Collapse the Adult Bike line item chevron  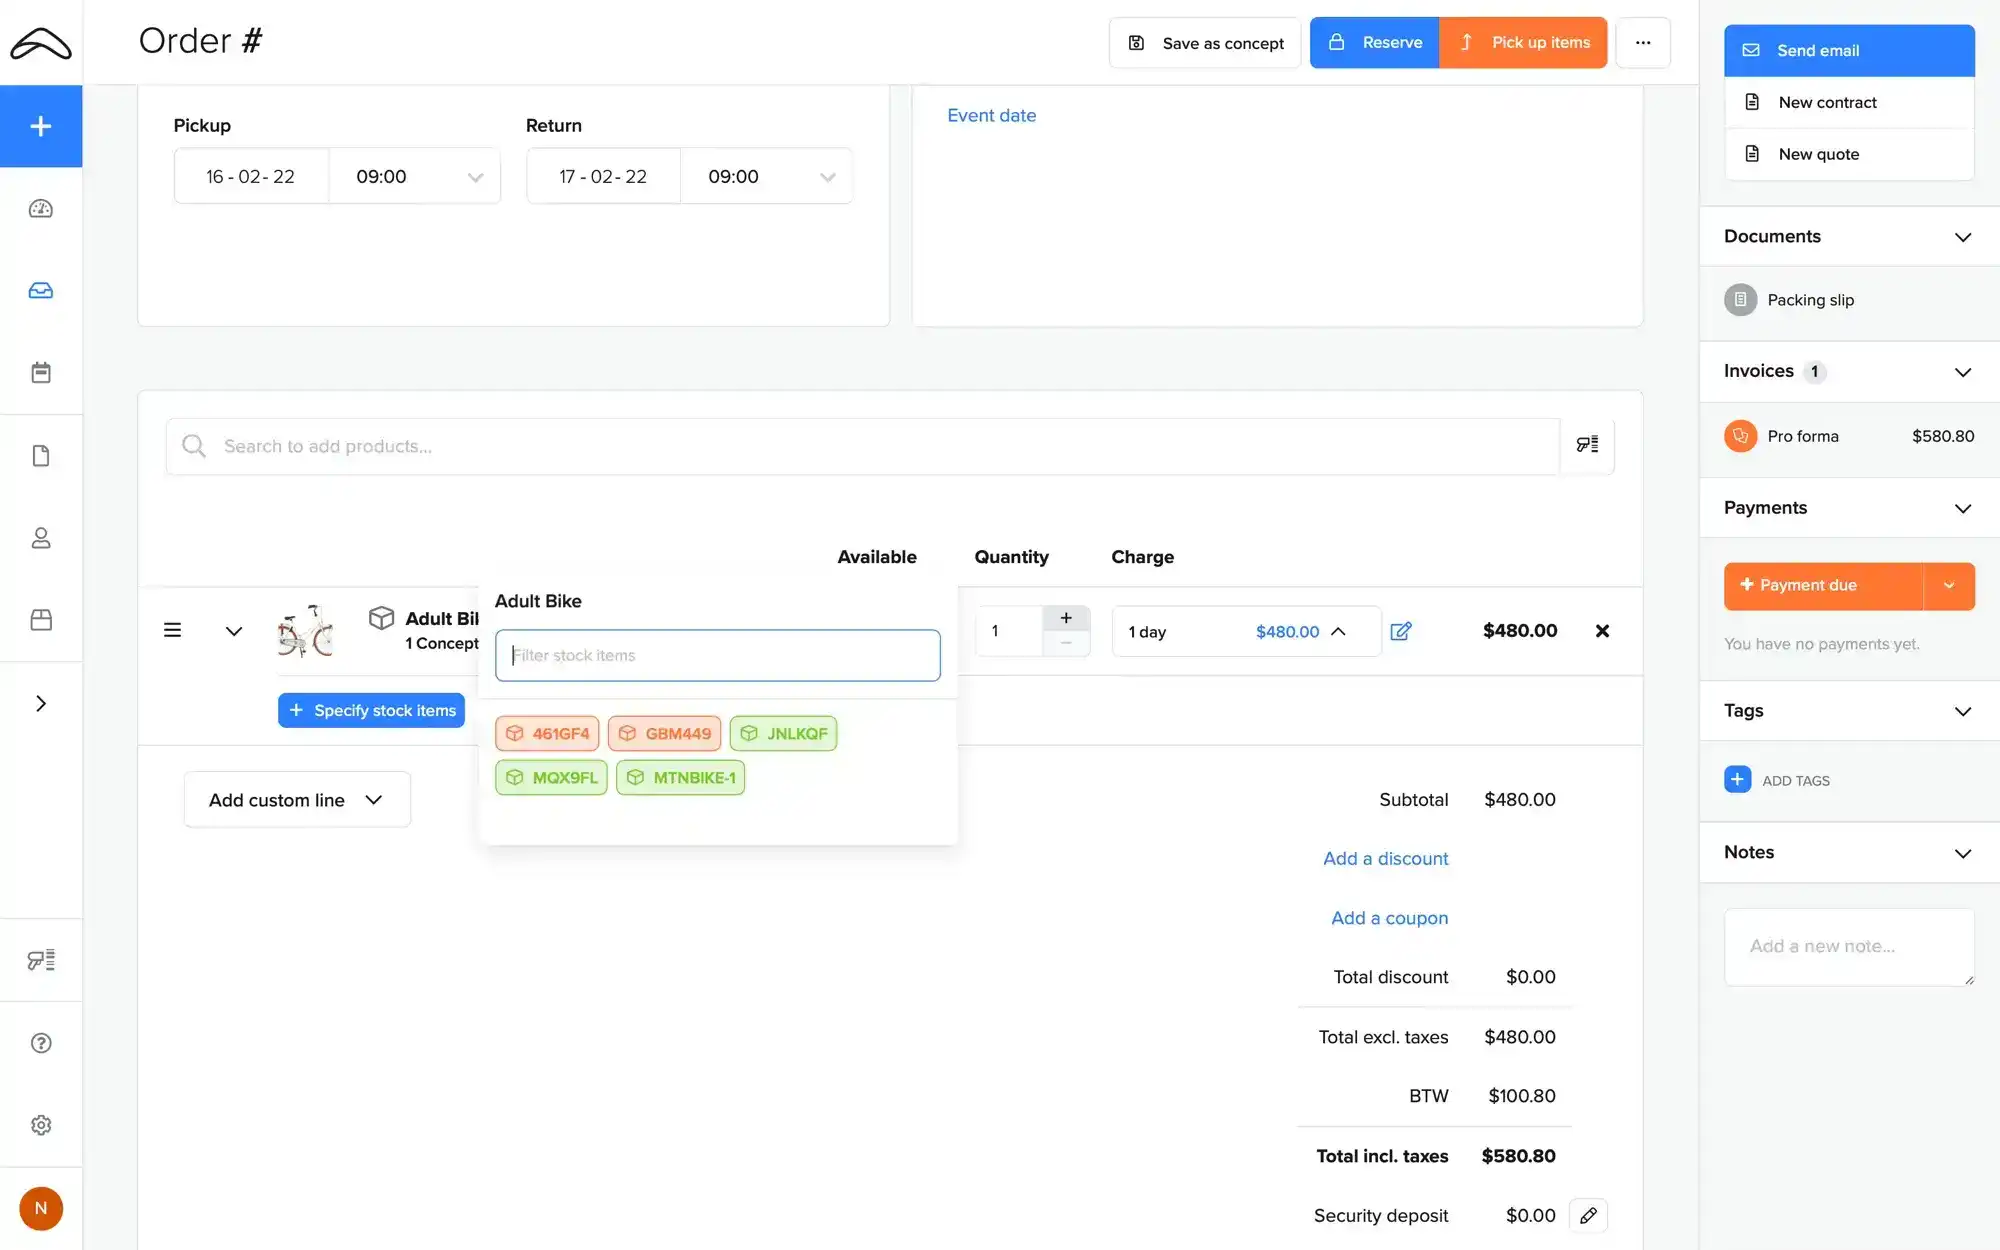pos(234,631)
